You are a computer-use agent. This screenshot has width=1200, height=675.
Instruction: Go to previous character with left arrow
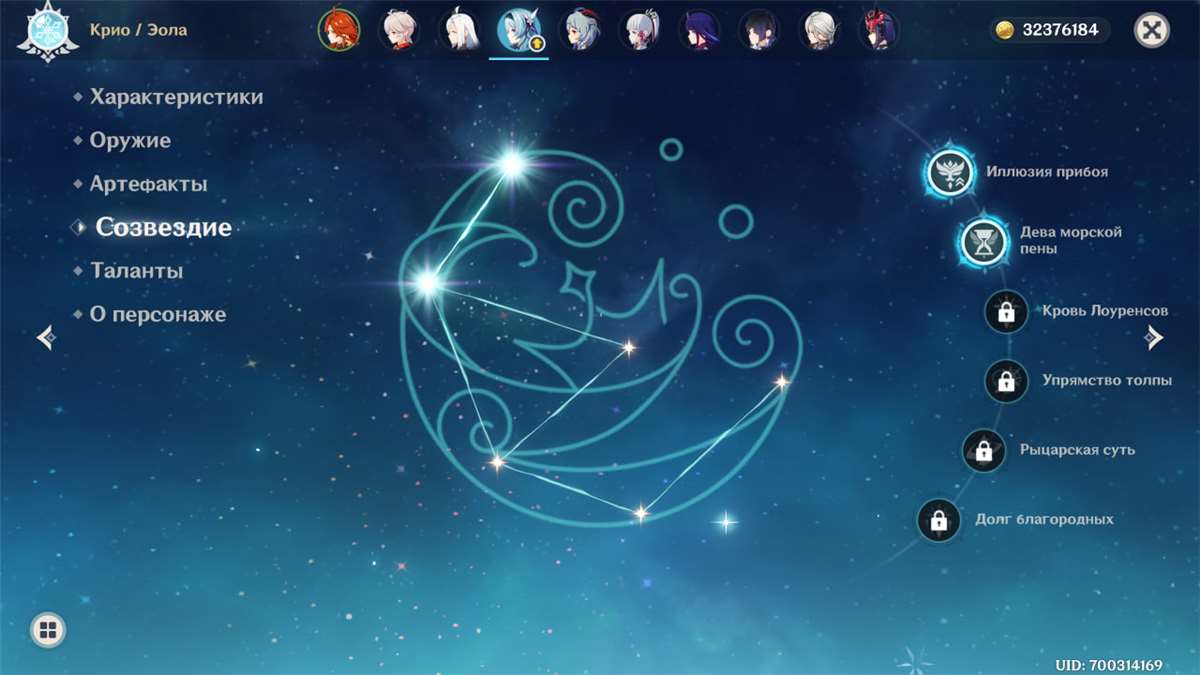[x=46, y=338]
